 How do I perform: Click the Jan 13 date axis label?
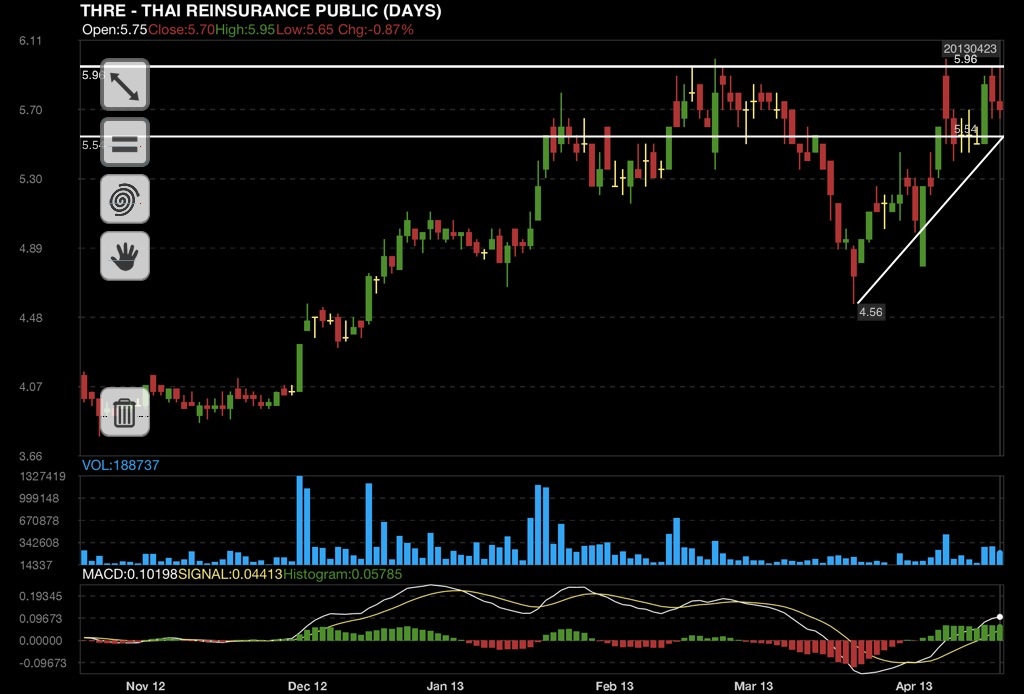(x=445, y=686)
